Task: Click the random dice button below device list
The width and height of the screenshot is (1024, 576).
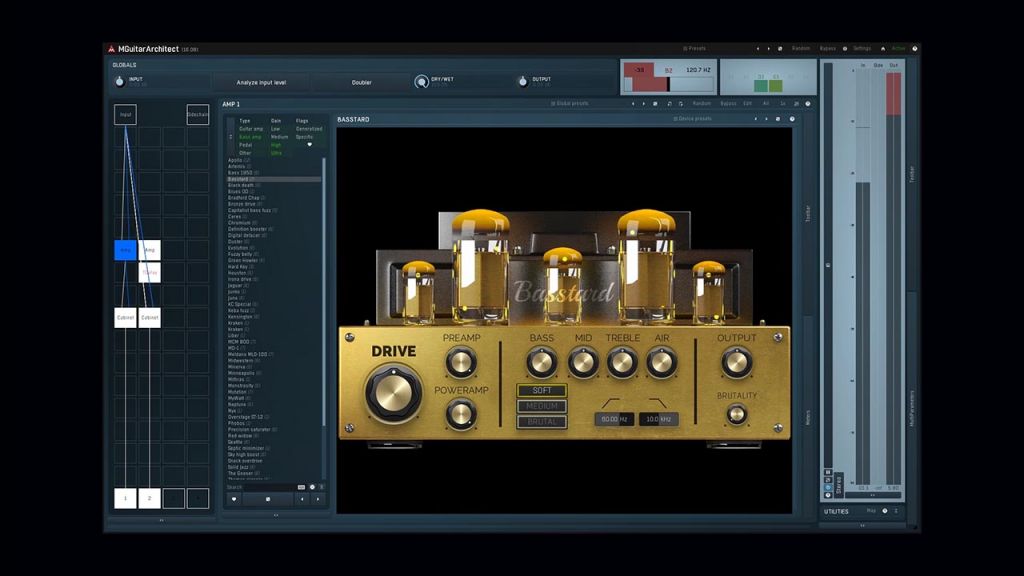Action: 268,499
